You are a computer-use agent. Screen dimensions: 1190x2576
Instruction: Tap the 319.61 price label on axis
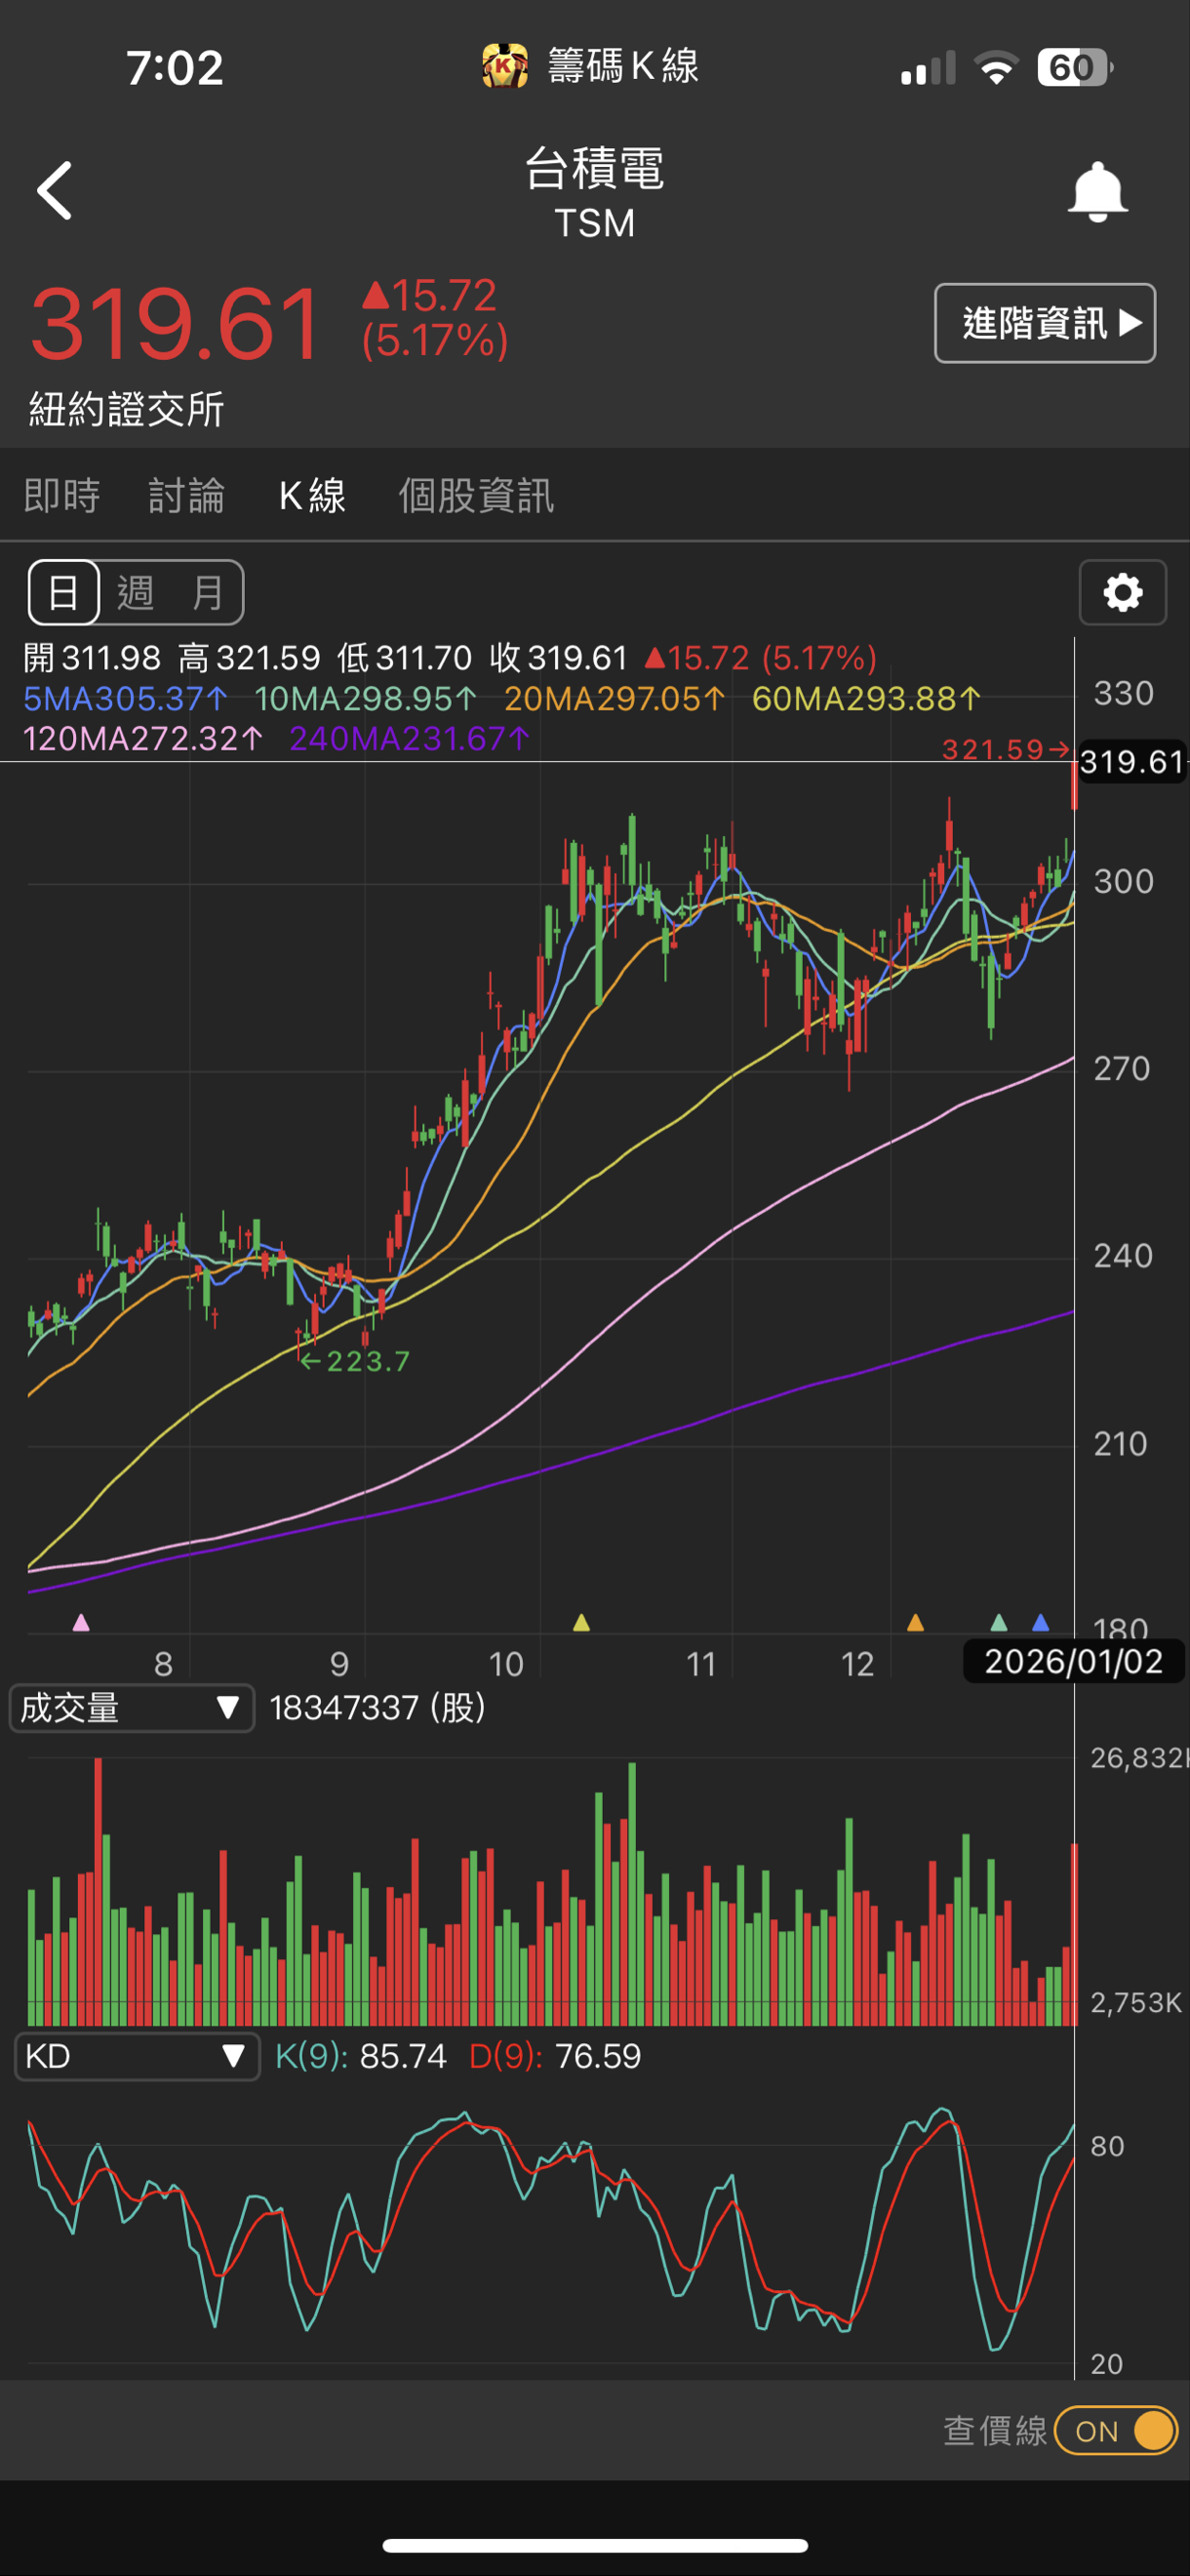tap(1132, 762)
